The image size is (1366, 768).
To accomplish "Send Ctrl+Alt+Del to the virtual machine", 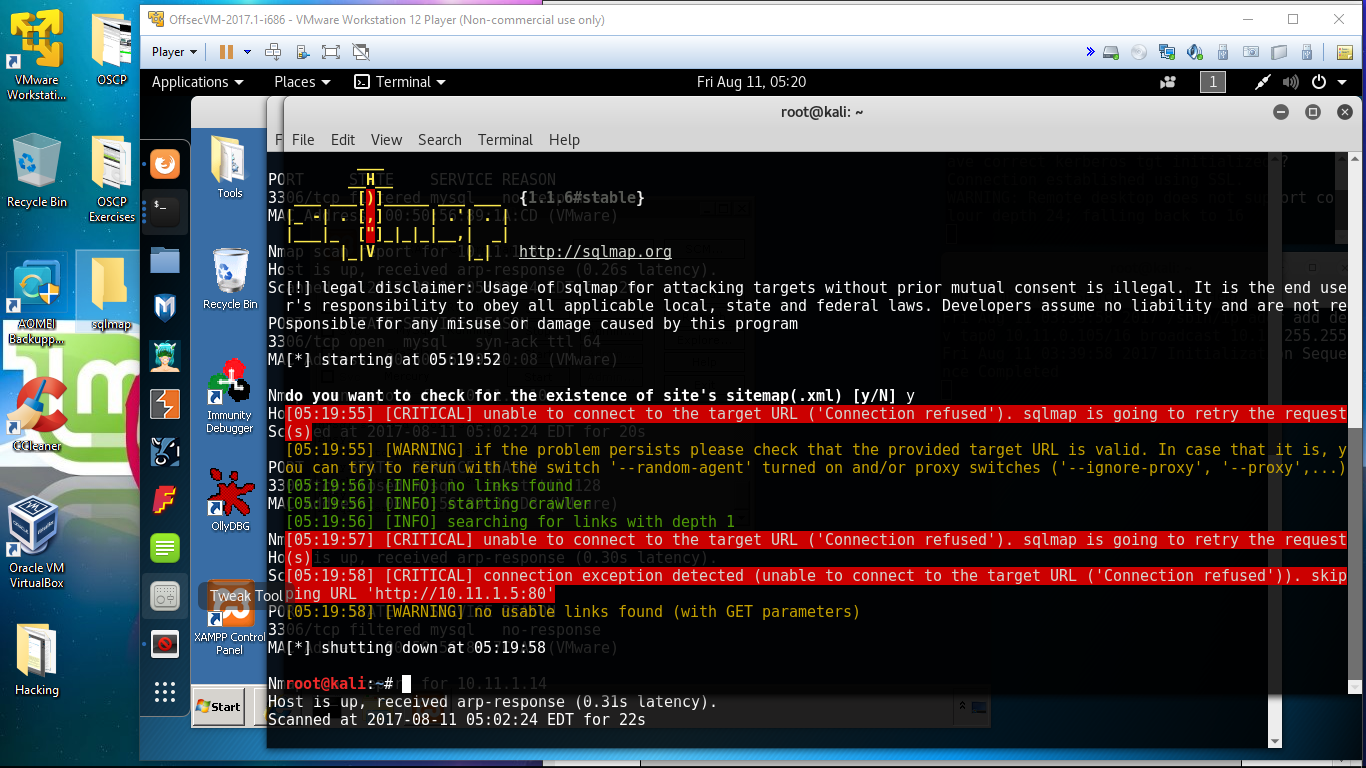I will pos(274,51).
